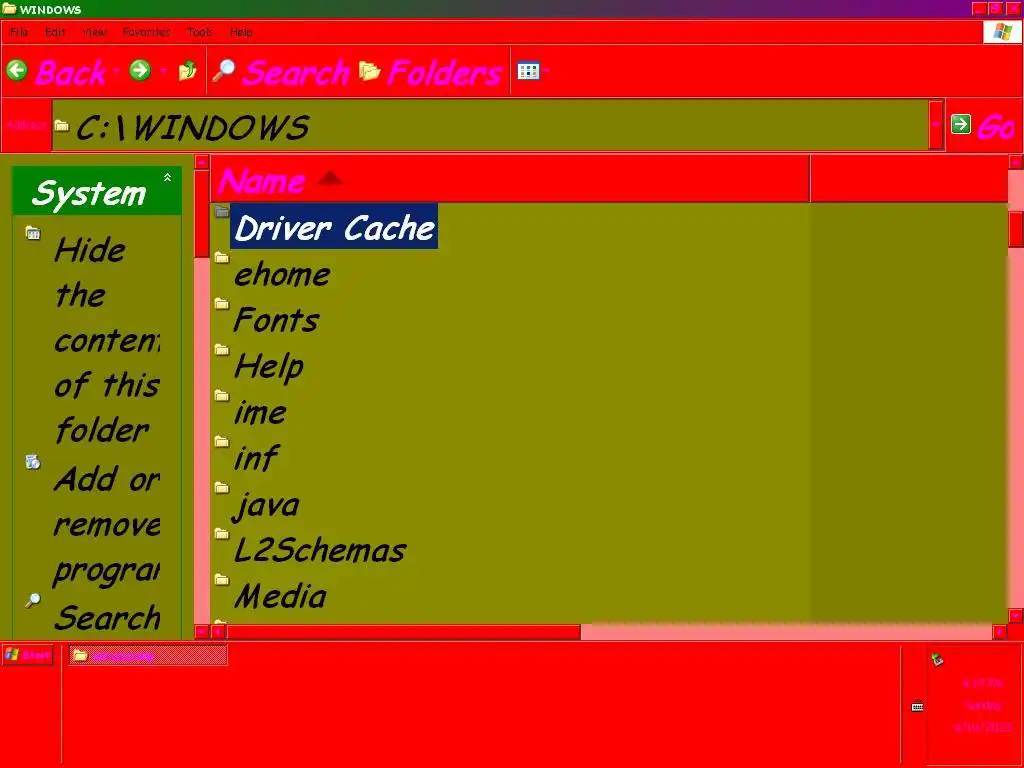Open the Back button history dropdown arrow
Screen dimensions: 1024x768
click(116, 71)
